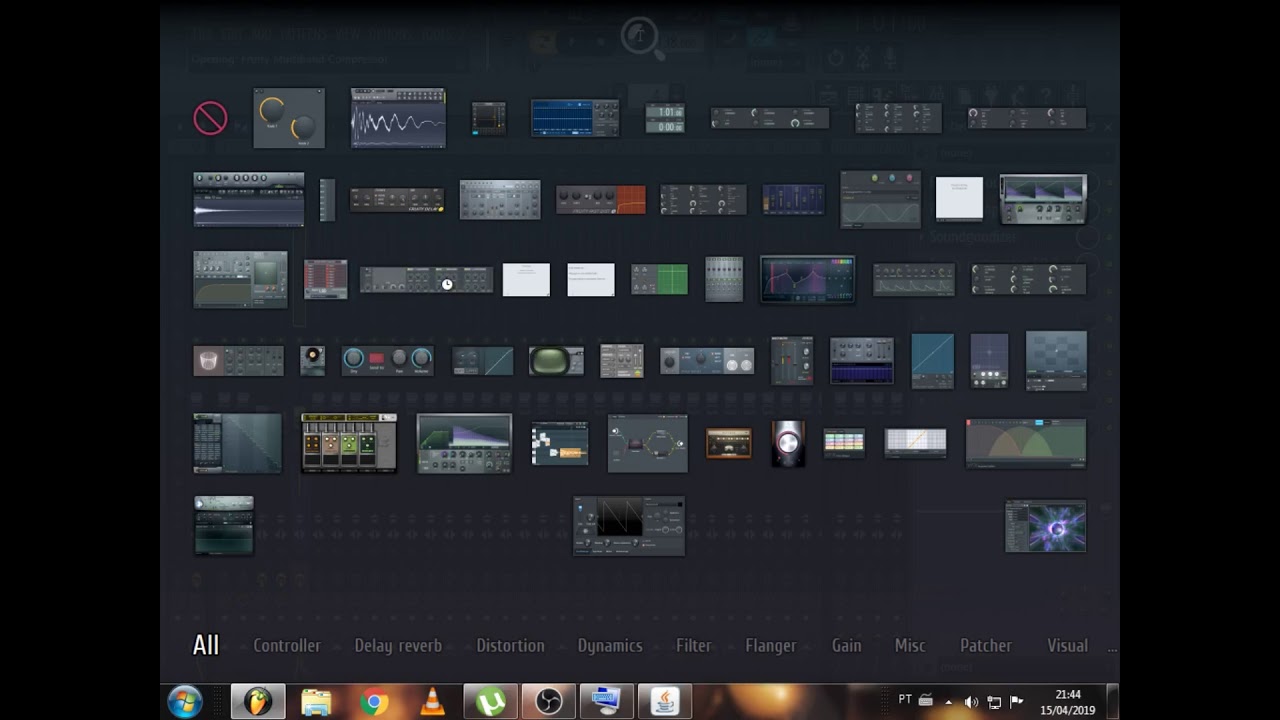Screen dimensions: 1280x720
Task: Select the narrow vertical strip plugin thumbnail
Action: [x=327, y=199]
